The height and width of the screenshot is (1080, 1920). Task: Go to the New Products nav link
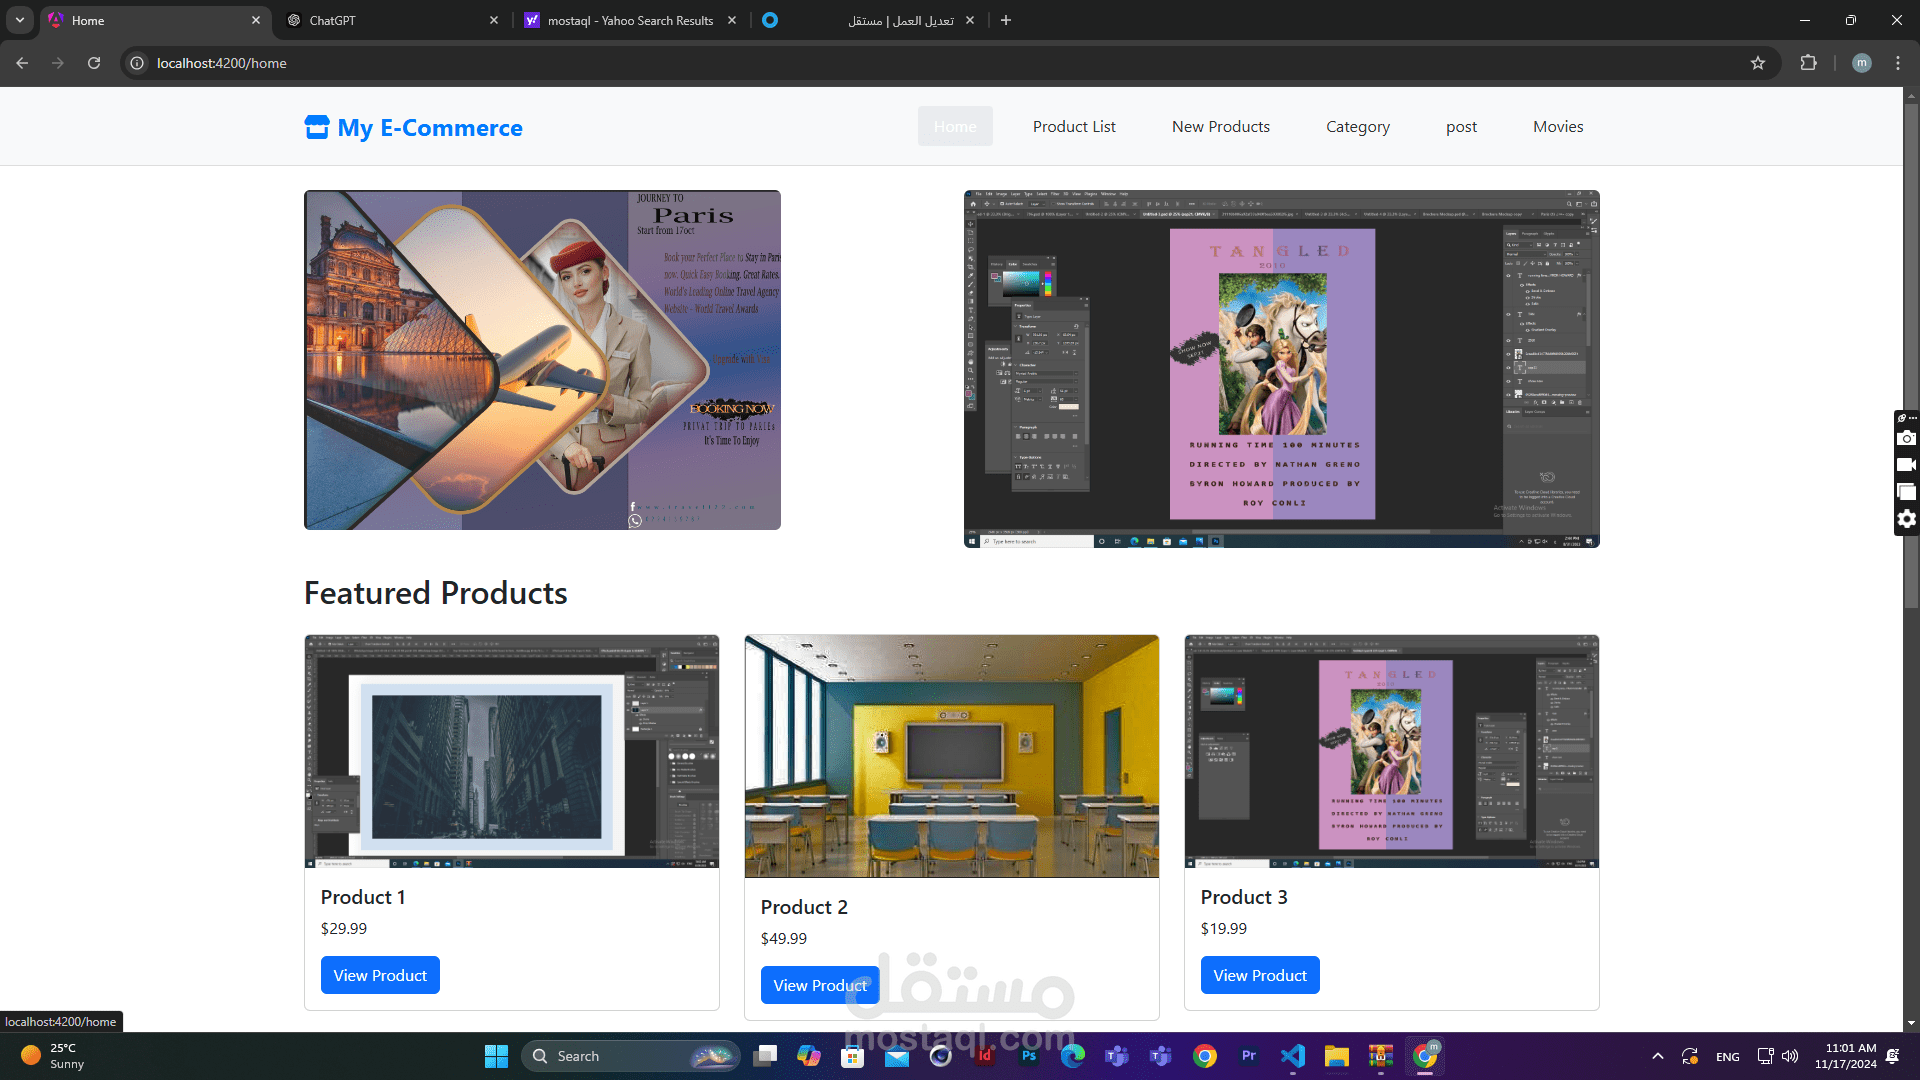tap(1220, 127)
